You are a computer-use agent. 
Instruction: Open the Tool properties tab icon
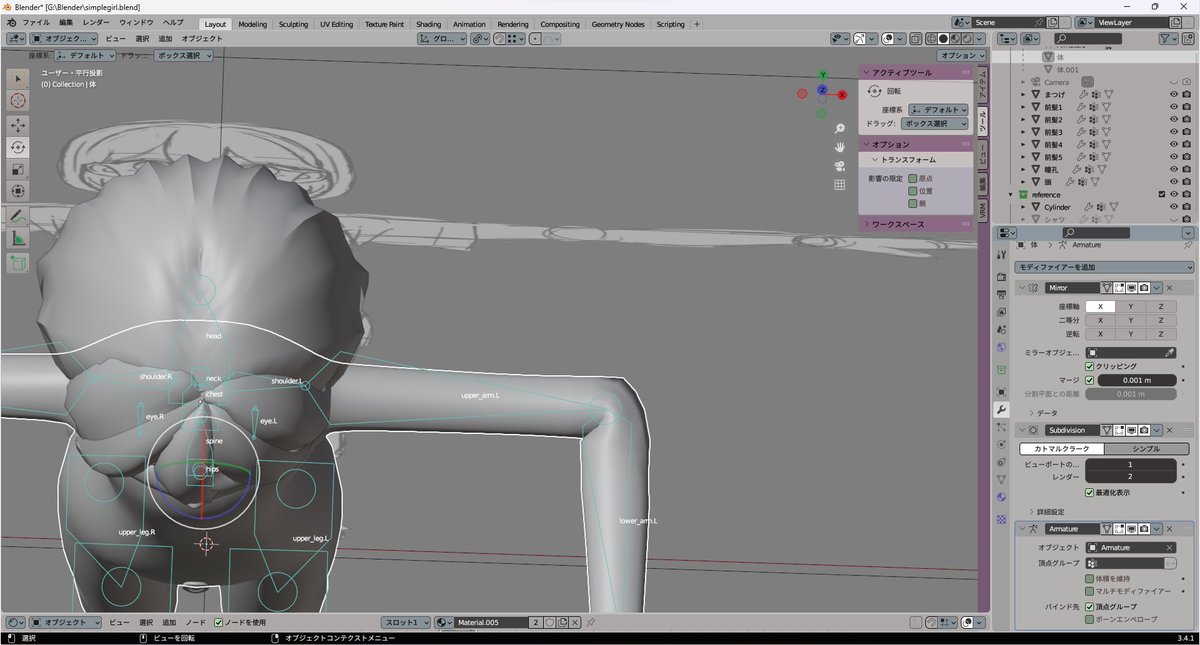[x=1002, y=255]
